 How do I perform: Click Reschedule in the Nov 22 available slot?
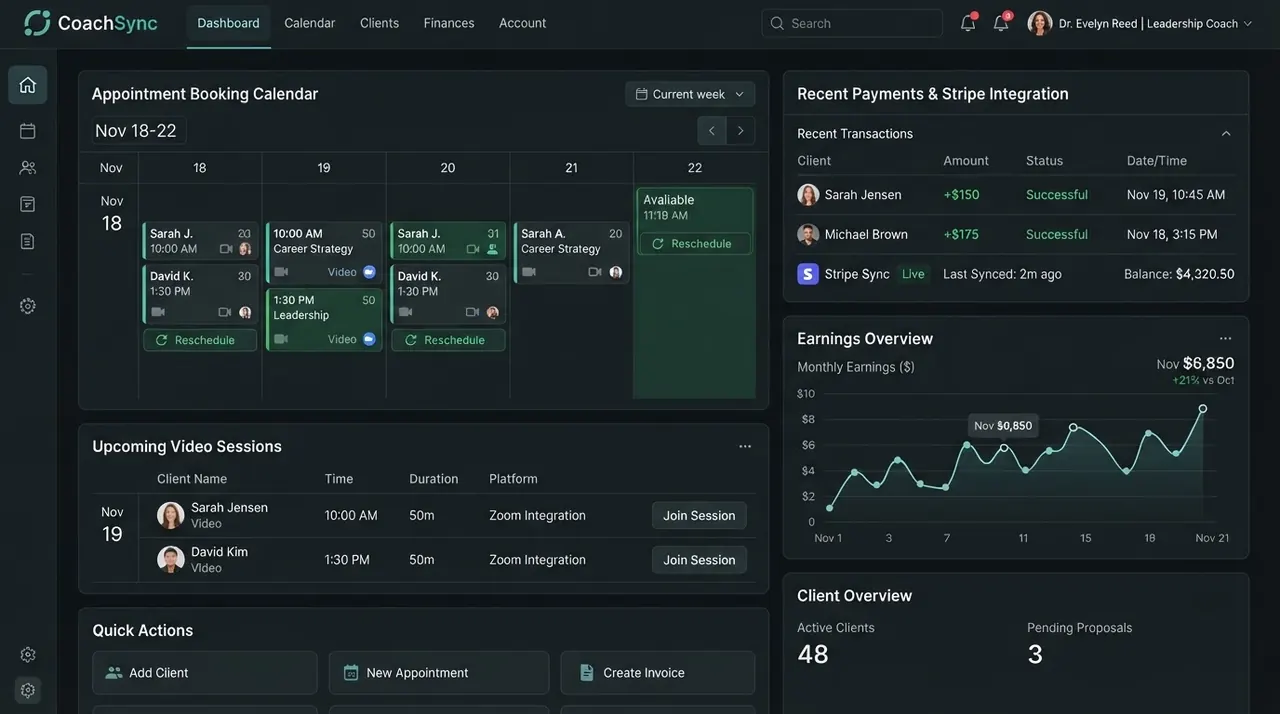tap(694, 244)
